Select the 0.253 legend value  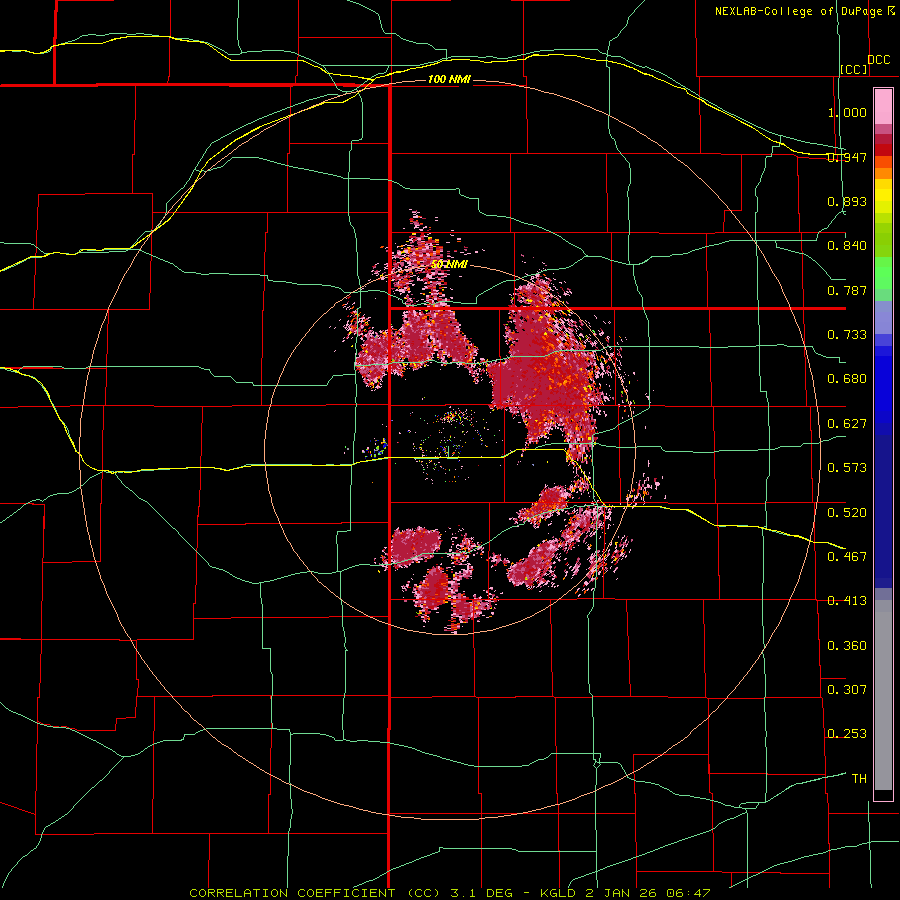pyautogui.click(x=847, y=734)
